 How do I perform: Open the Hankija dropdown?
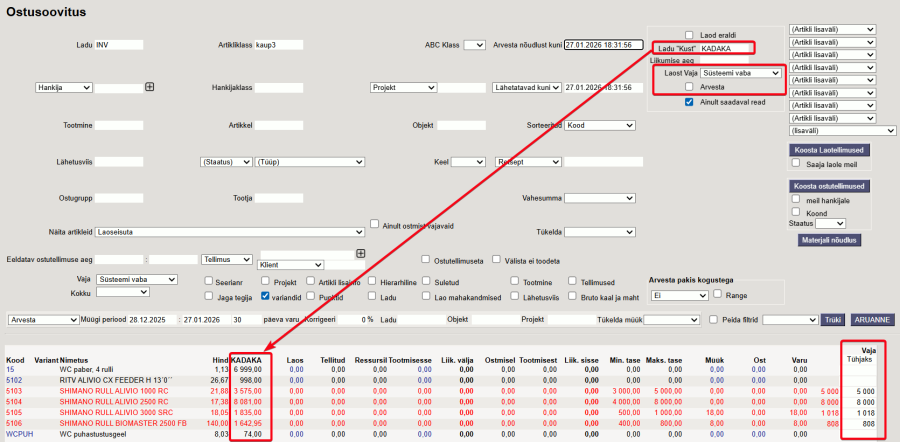click(64, 87)
